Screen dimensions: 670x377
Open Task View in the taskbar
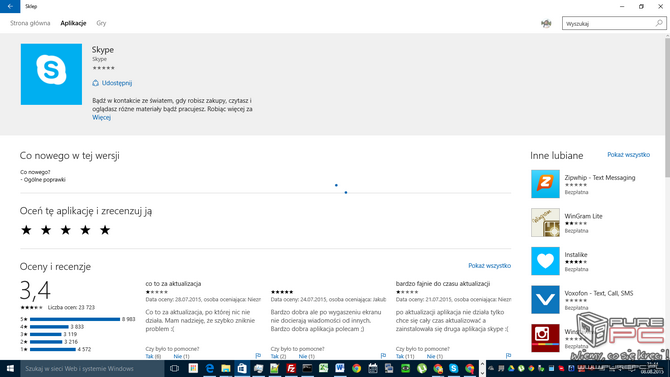tap(174, 368)
